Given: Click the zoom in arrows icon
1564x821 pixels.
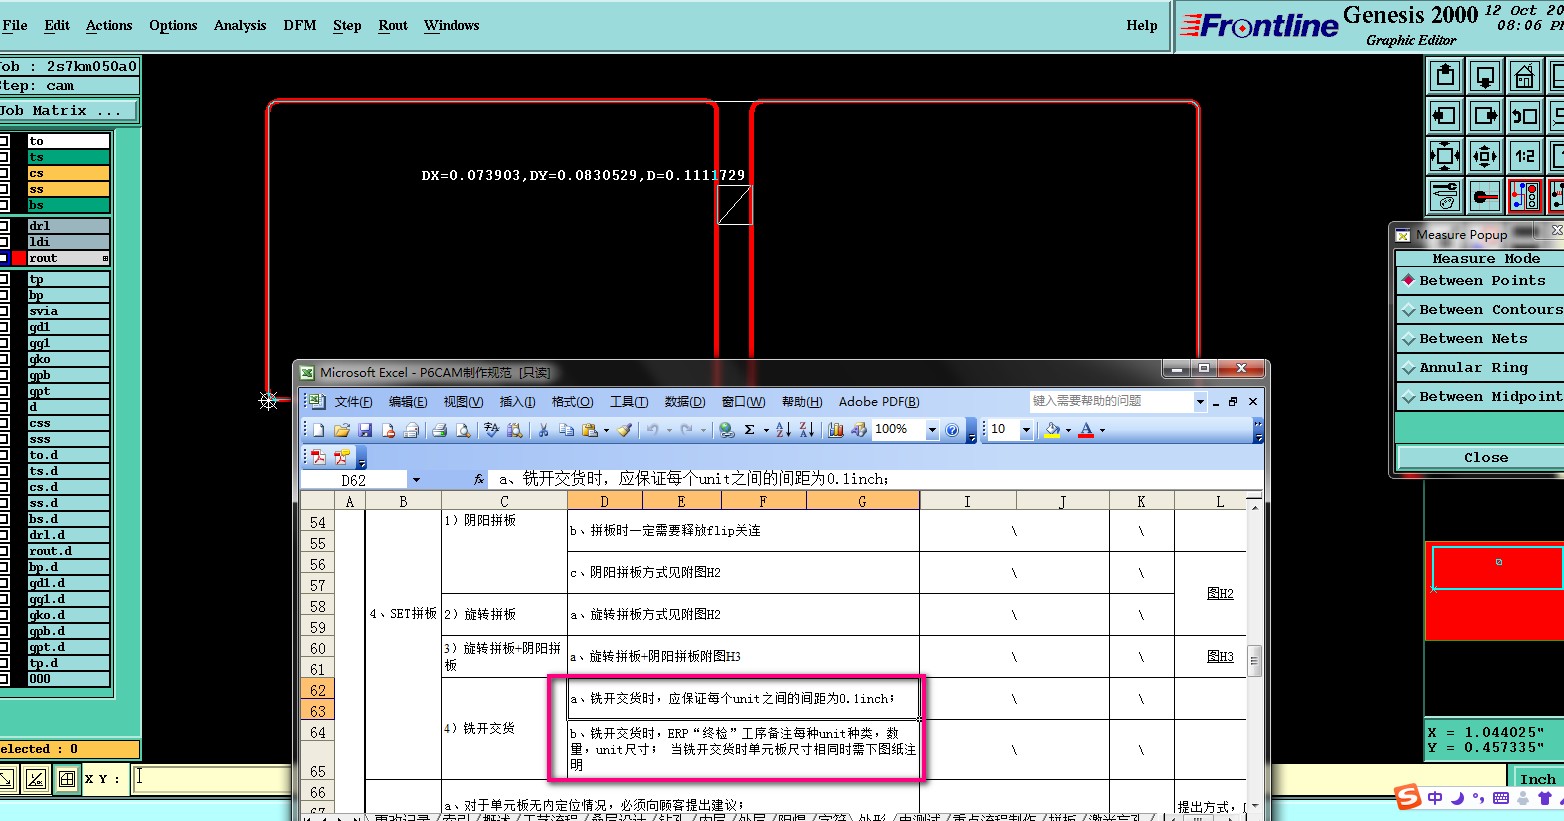Looking at the screenshot, I should (1445, 156).
